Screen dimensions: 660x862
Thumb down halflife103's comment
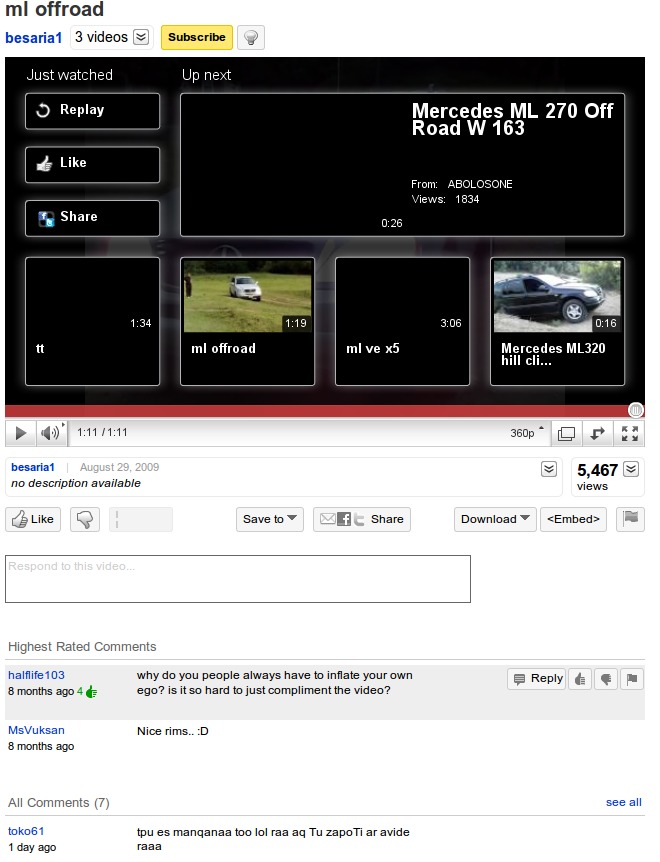pyautogui.click(x=606, y=679)
